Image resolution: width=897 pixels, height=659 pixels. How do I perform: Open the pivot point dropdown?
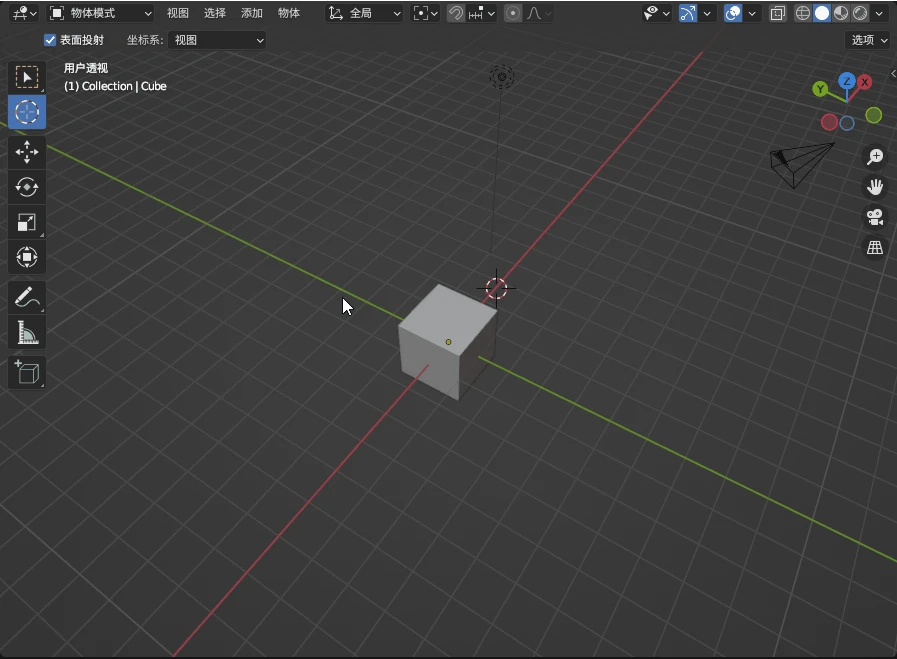426,13
